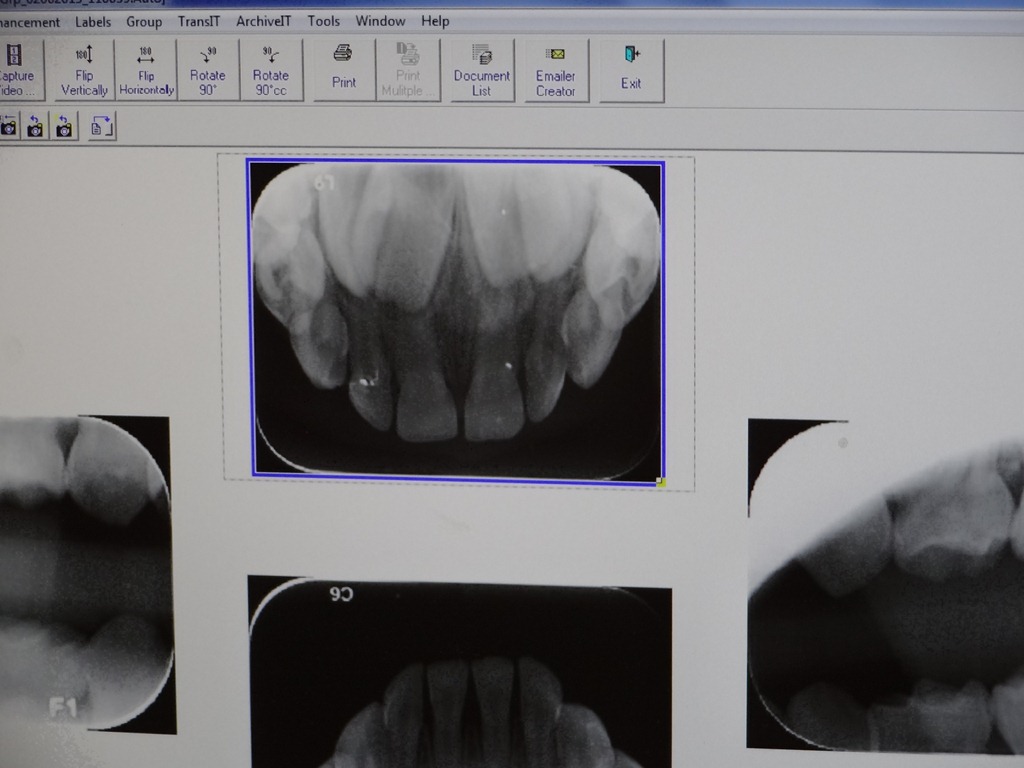1024x768 pixels.
Task: Flip the image horizontally
Action: pyautogui.click(x=146, y=70)
